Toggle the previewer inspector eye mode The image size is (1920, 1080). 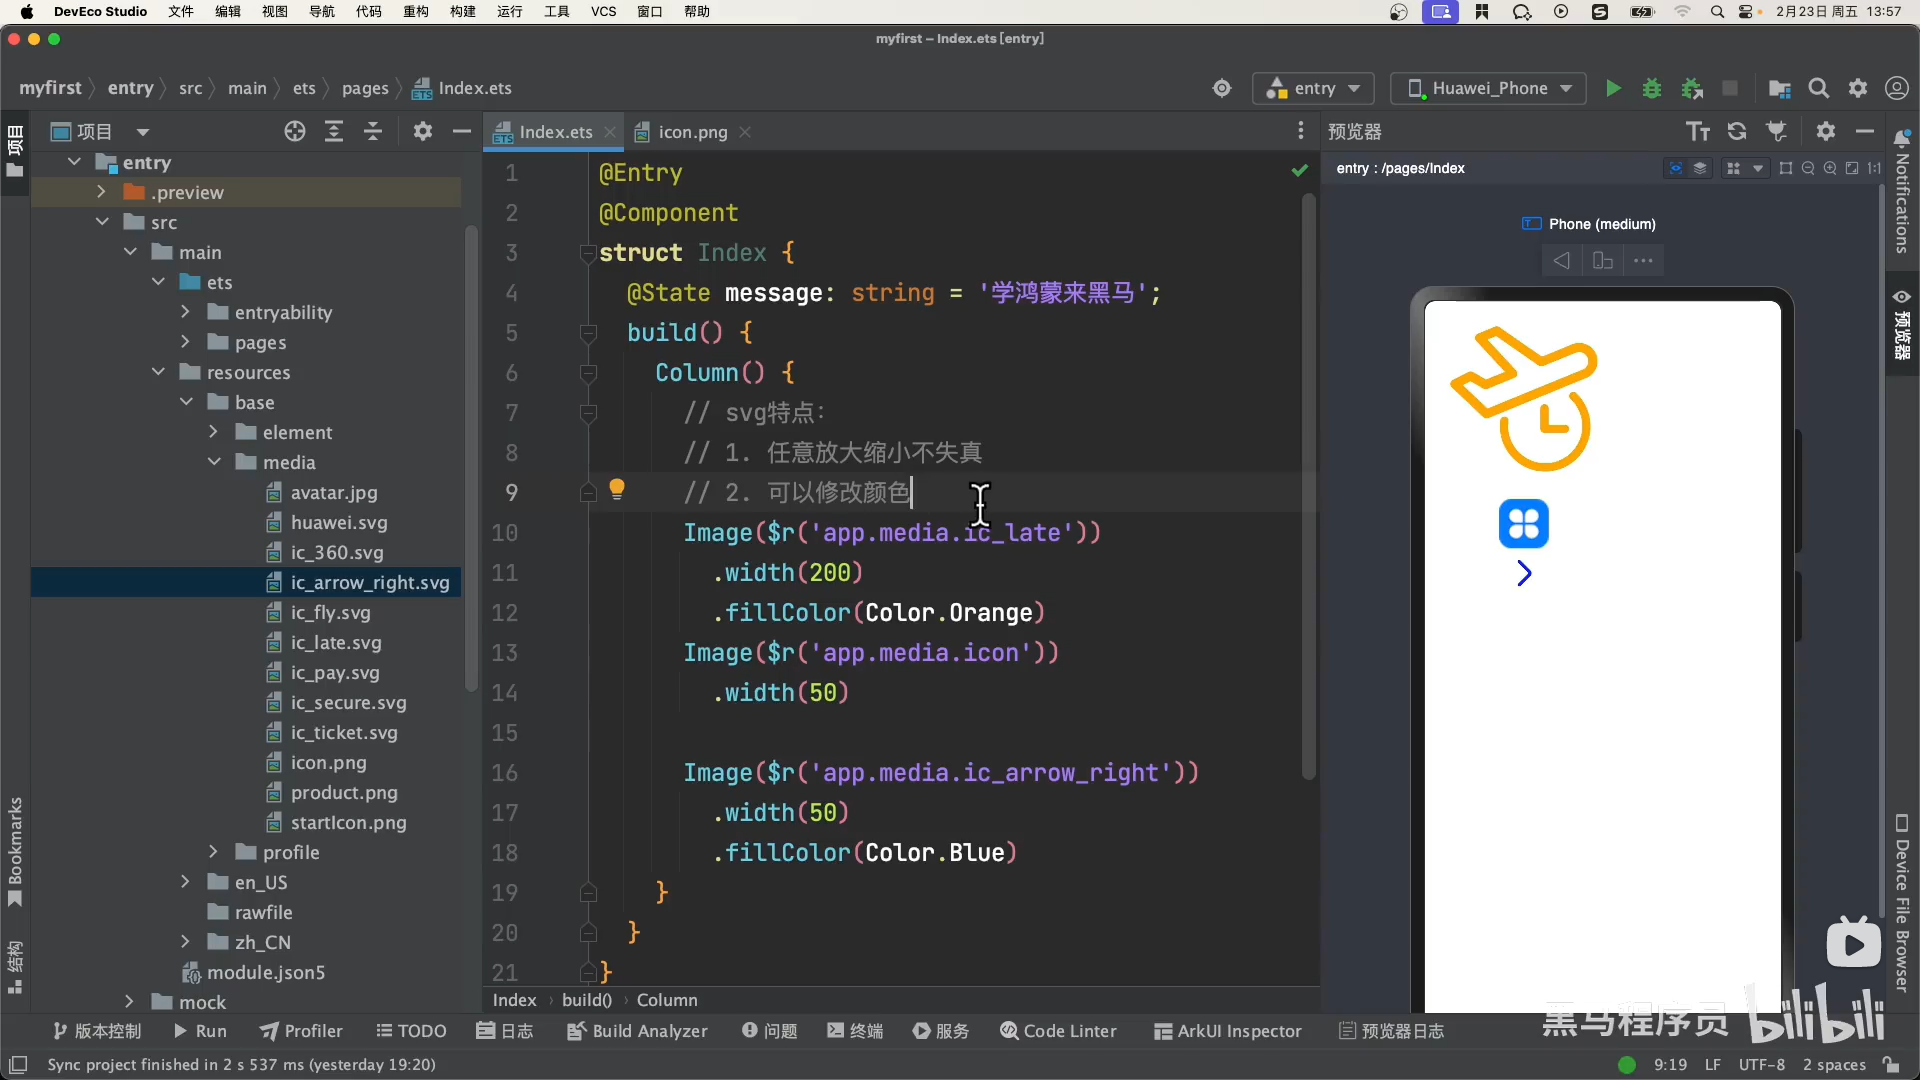click(1676, 168)
